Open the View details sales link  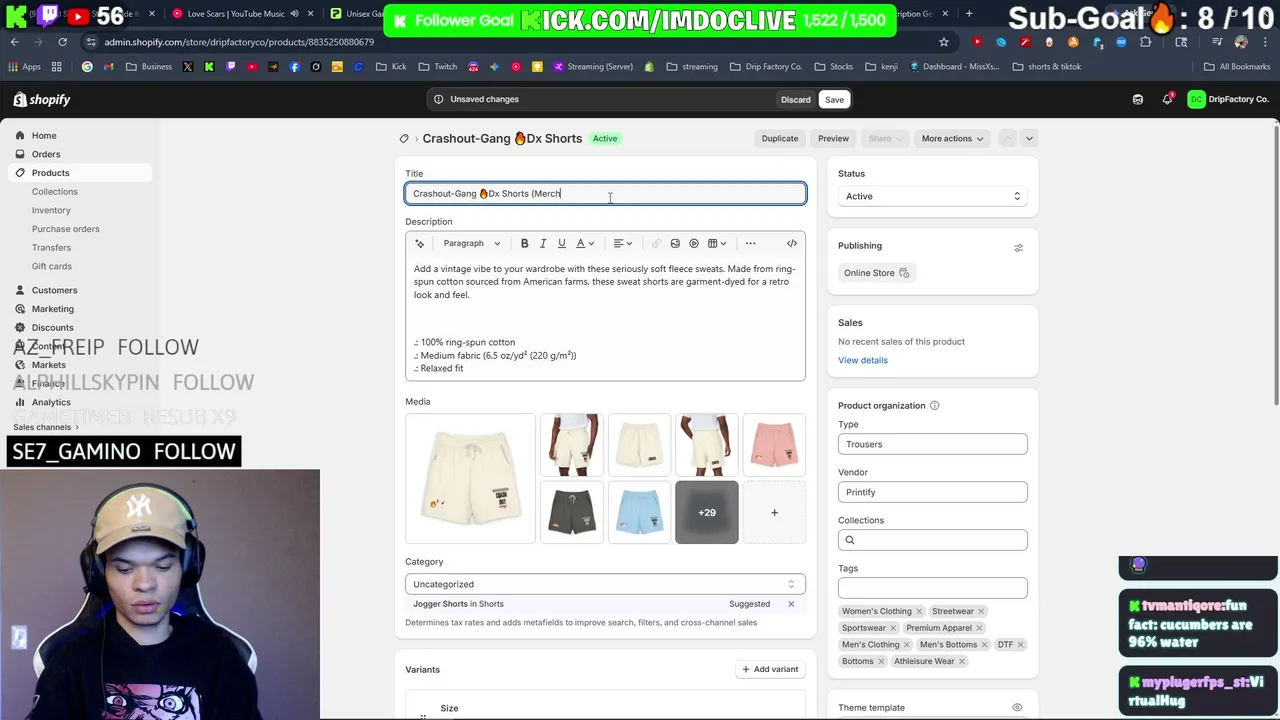863,360
